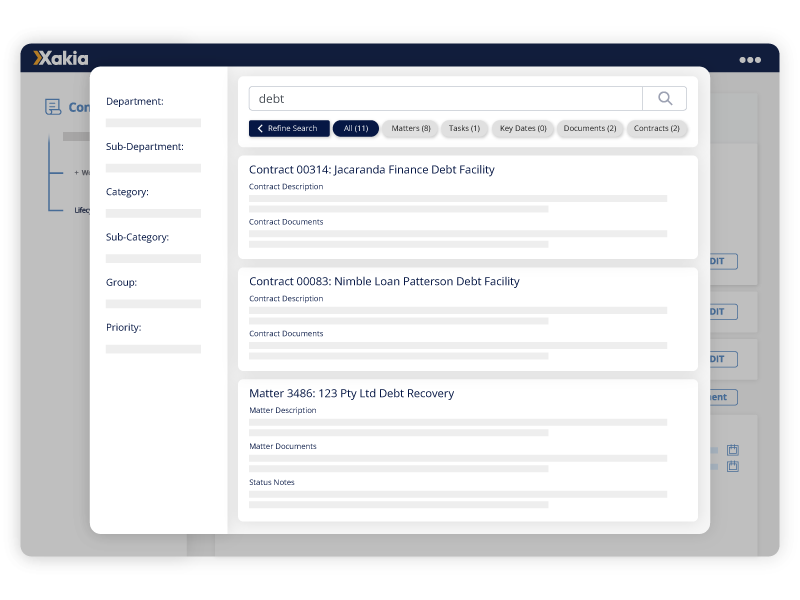This screenshot has width=800, height=600.
Task: Select the Contracts (2) filter tab
Action: point(657,128)
